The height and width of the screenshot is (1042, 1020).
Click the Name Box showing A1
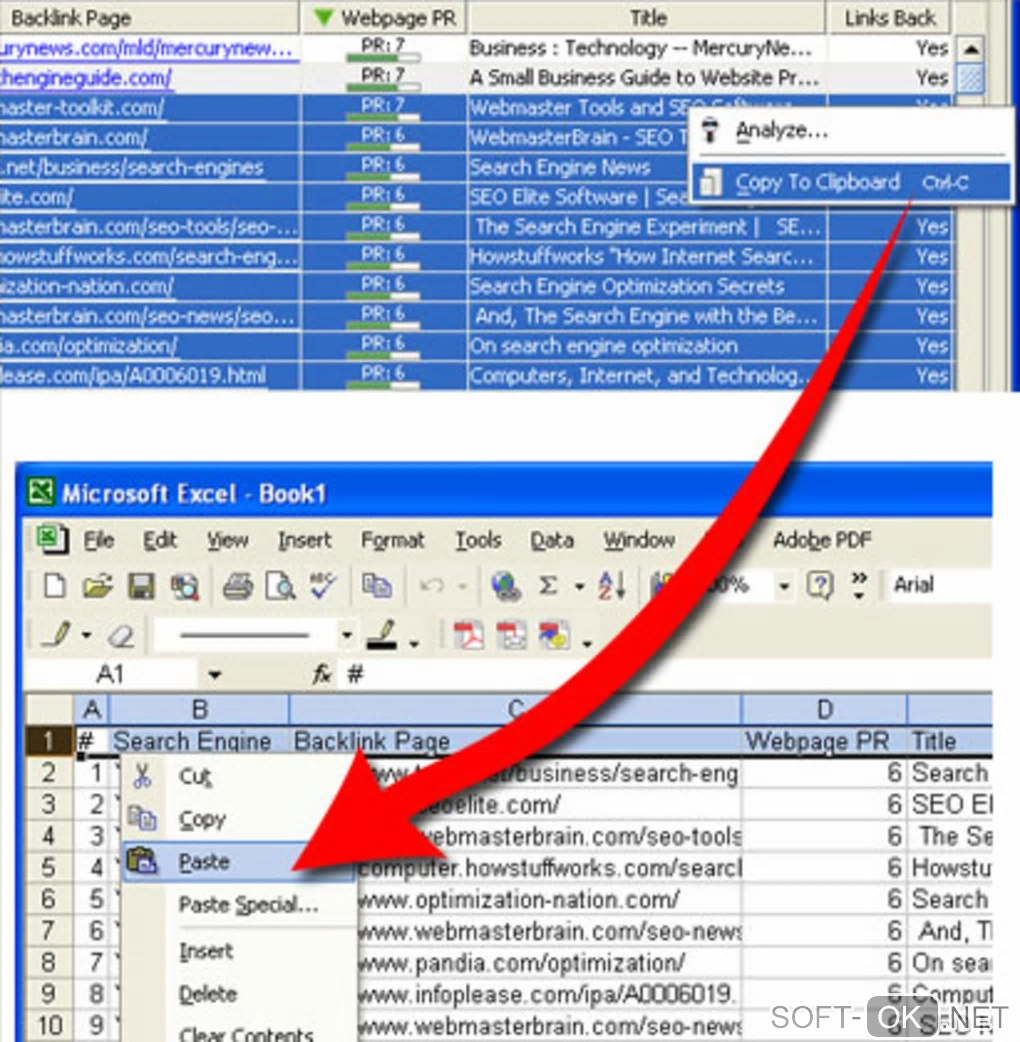[110, 675]
